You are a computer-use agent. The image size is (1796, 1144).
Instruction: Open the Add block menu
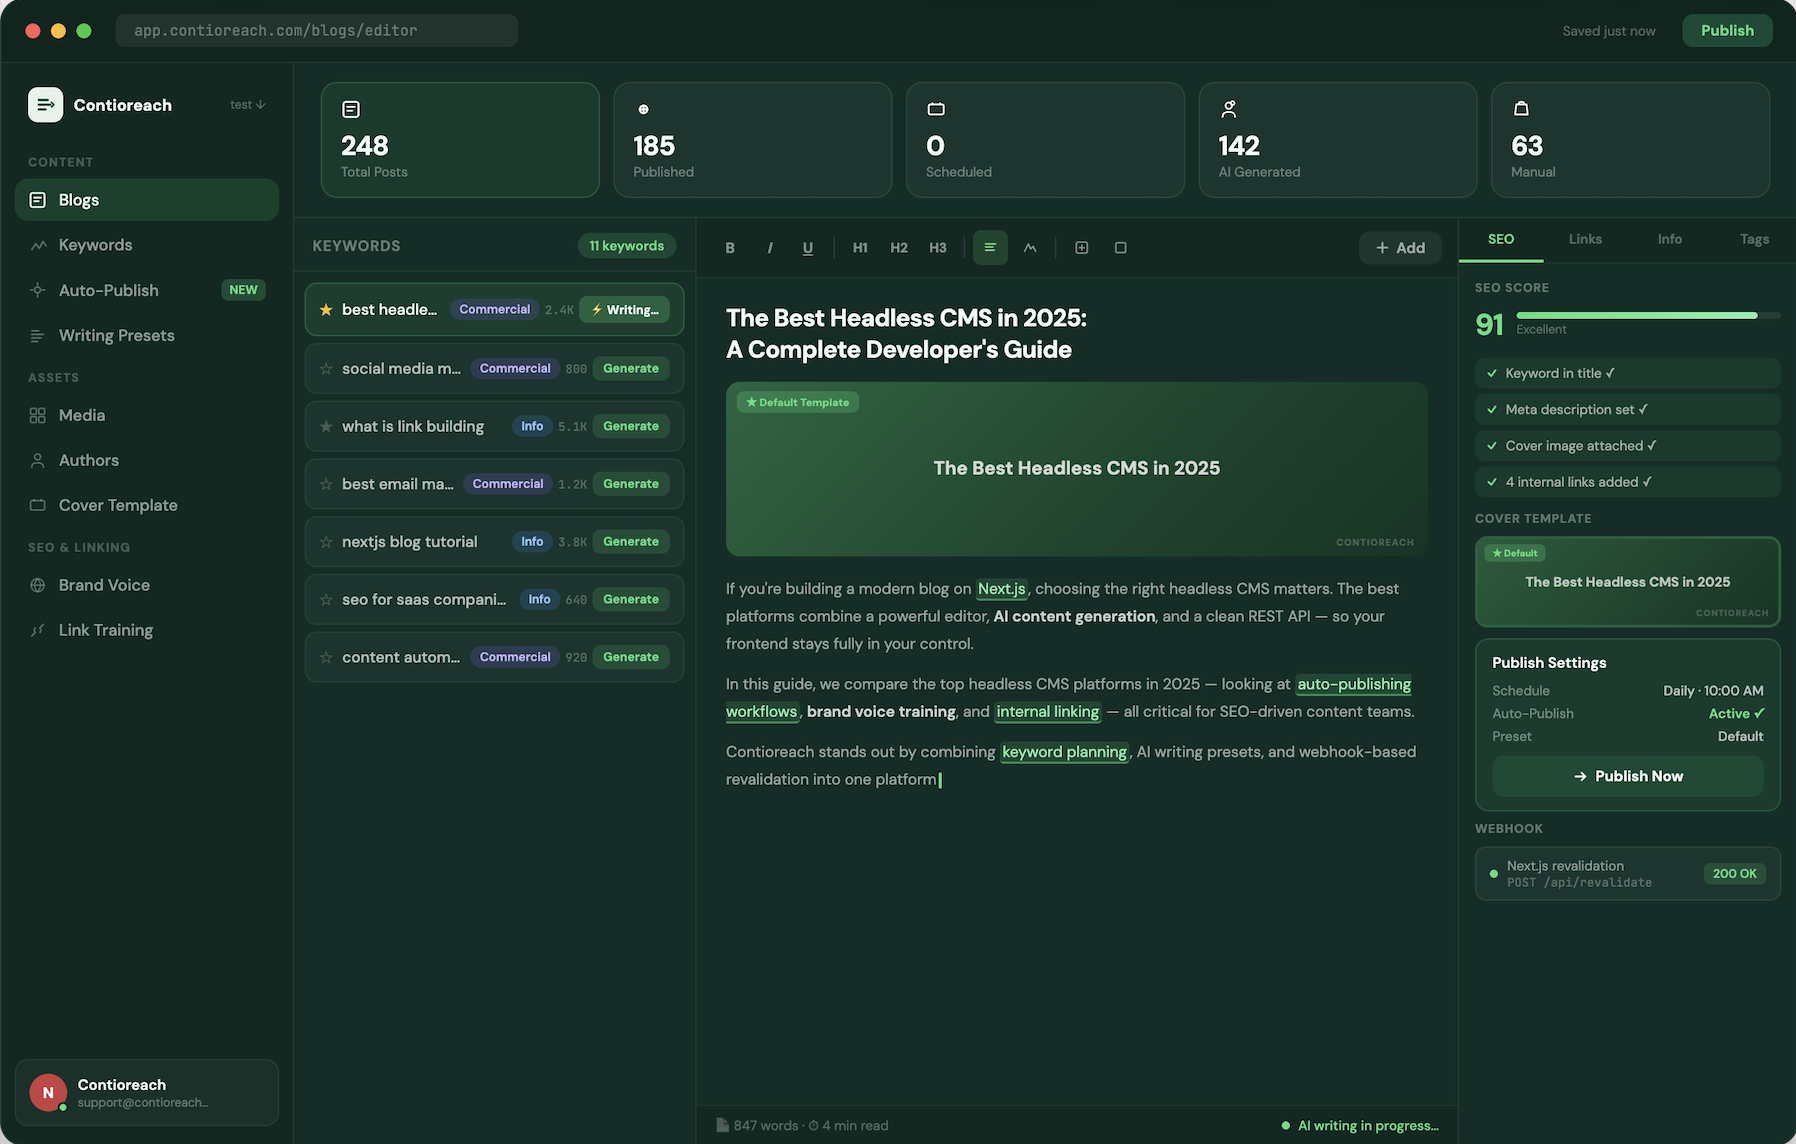click(x=1399, y=248)
